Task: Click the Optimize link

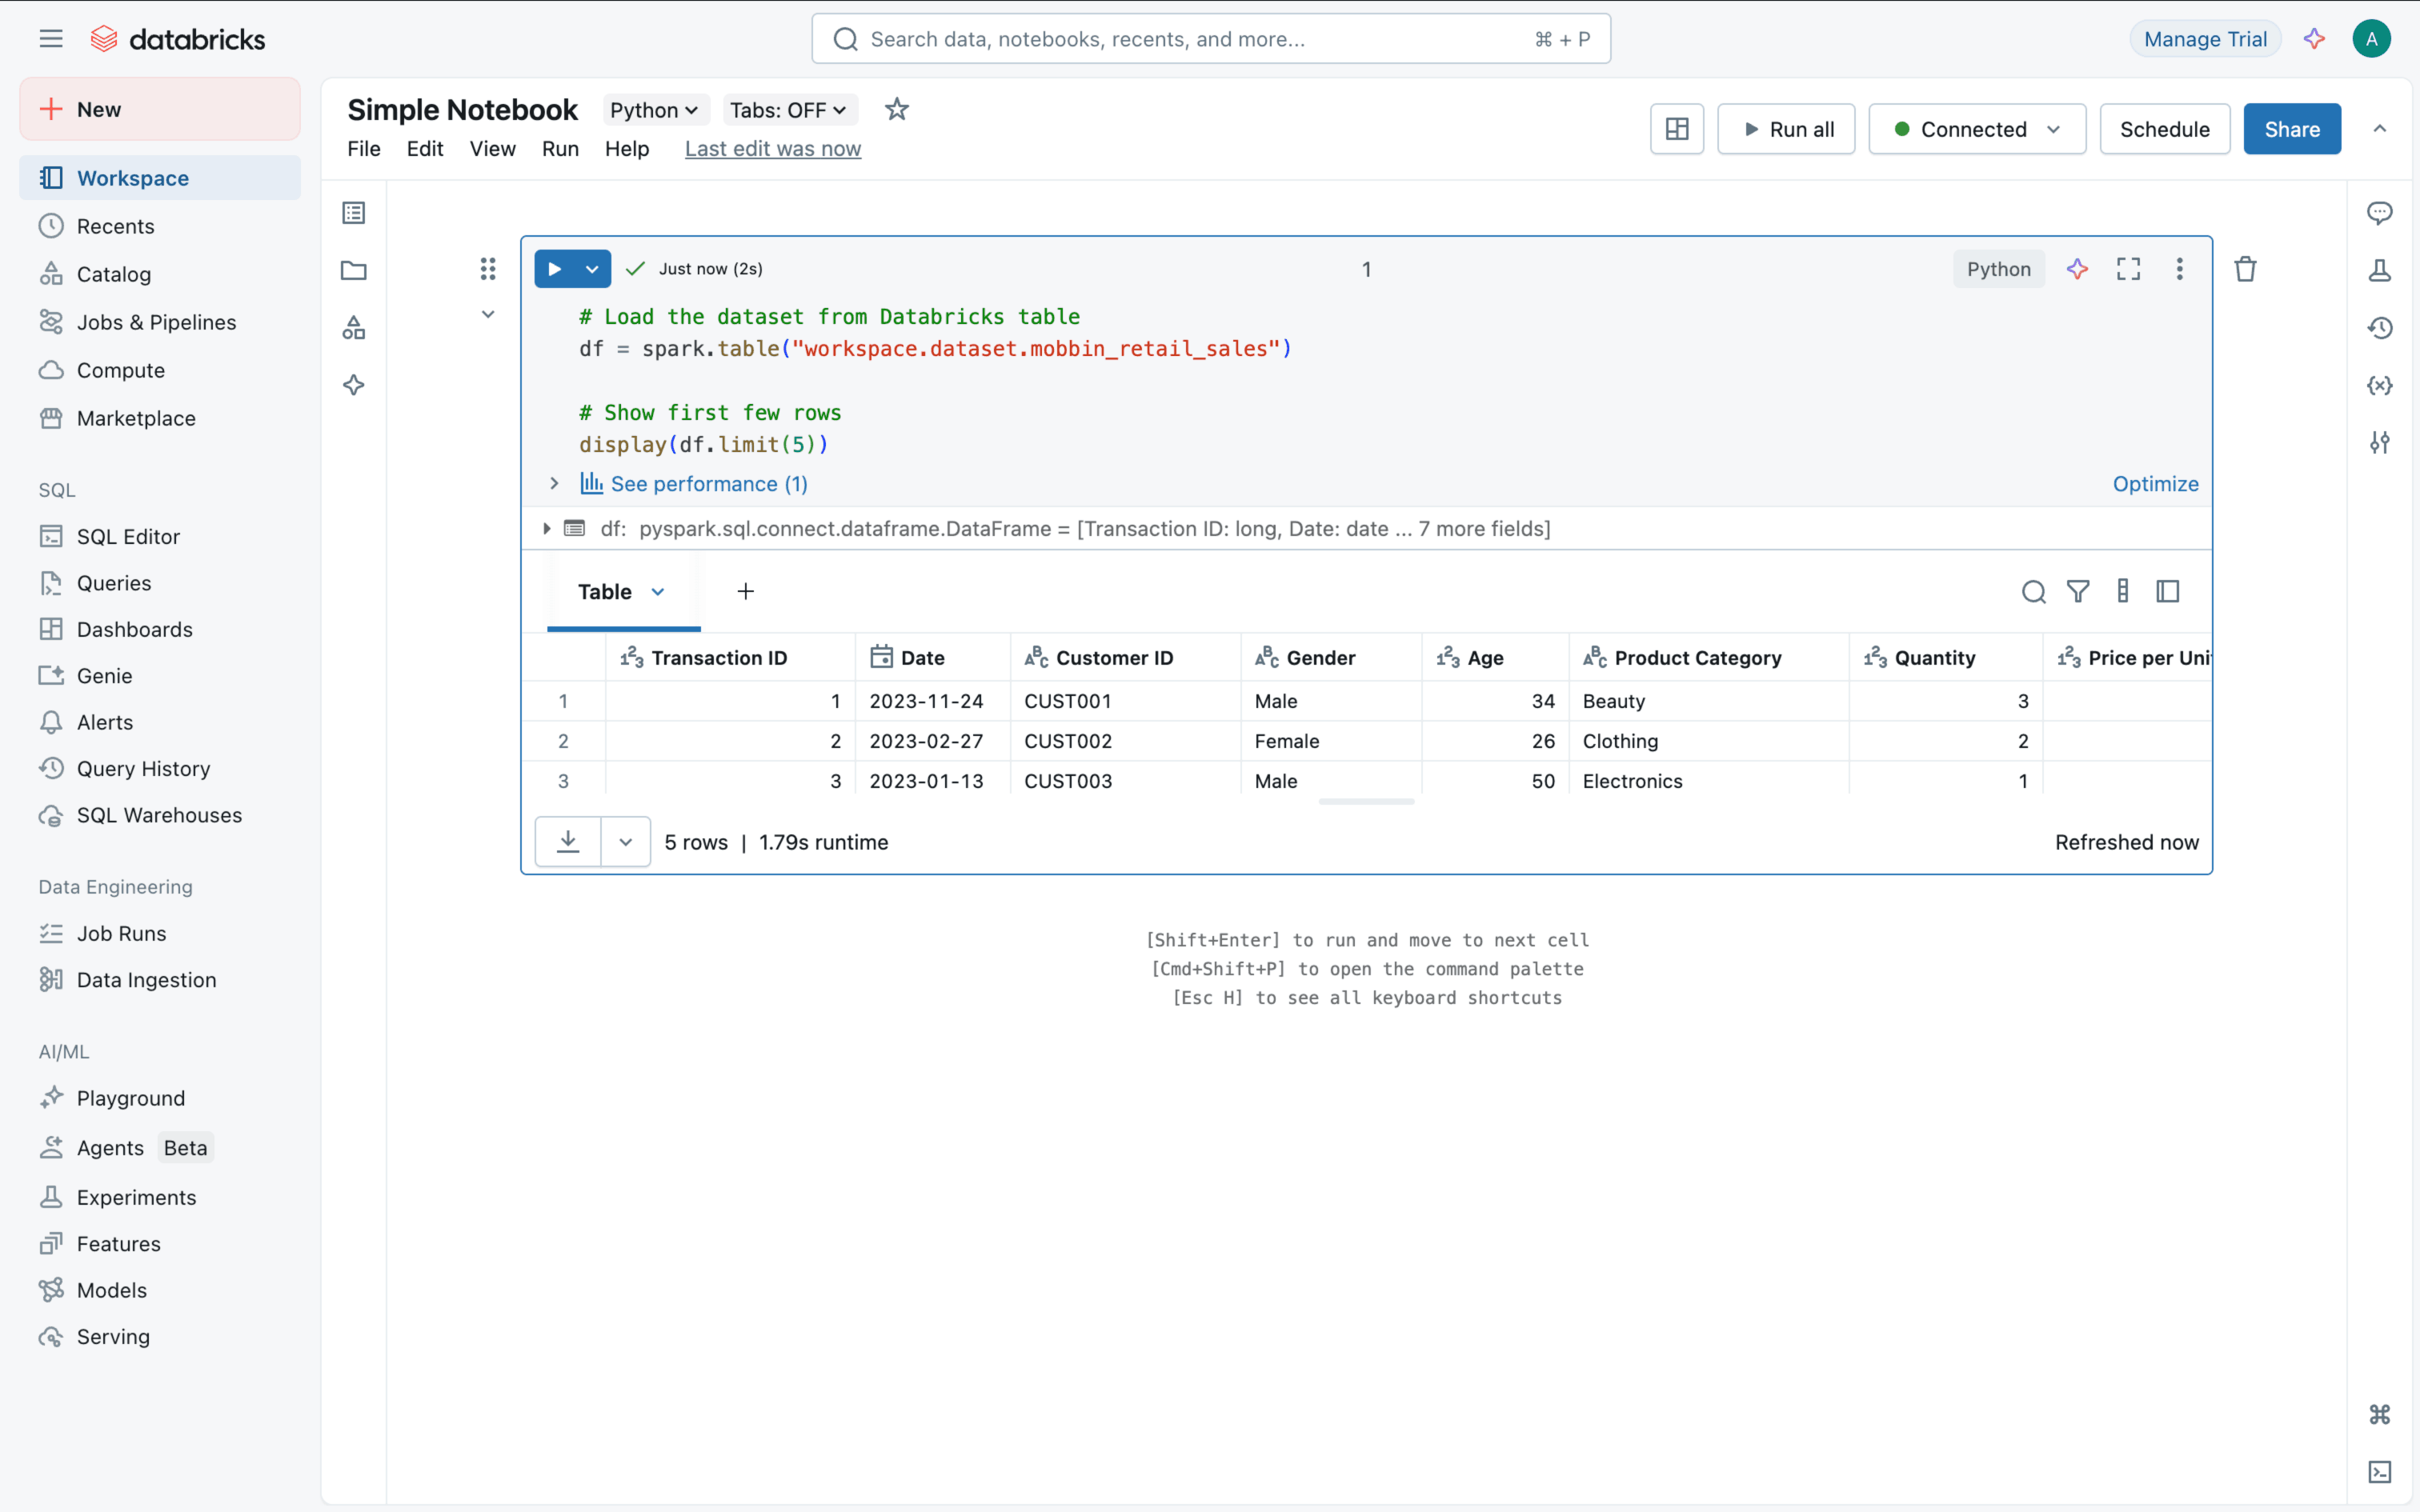Action: pos(2155,484)
